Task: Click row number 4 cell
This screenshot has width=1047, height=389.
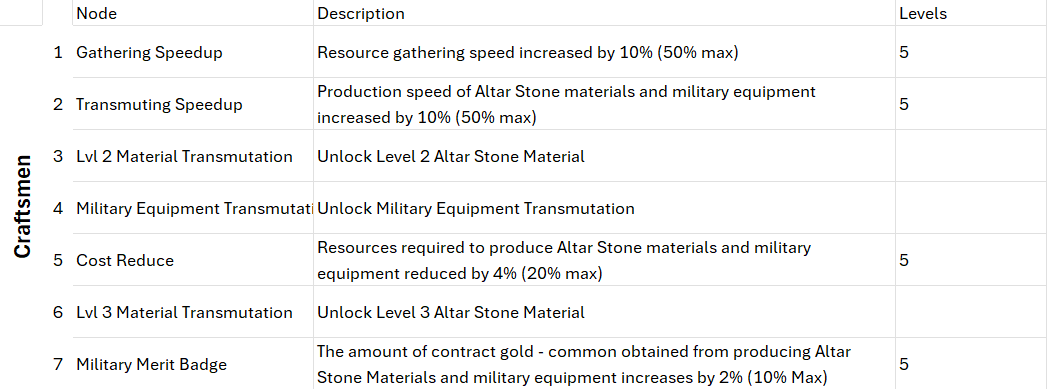Action: click(x=58, y=208)
